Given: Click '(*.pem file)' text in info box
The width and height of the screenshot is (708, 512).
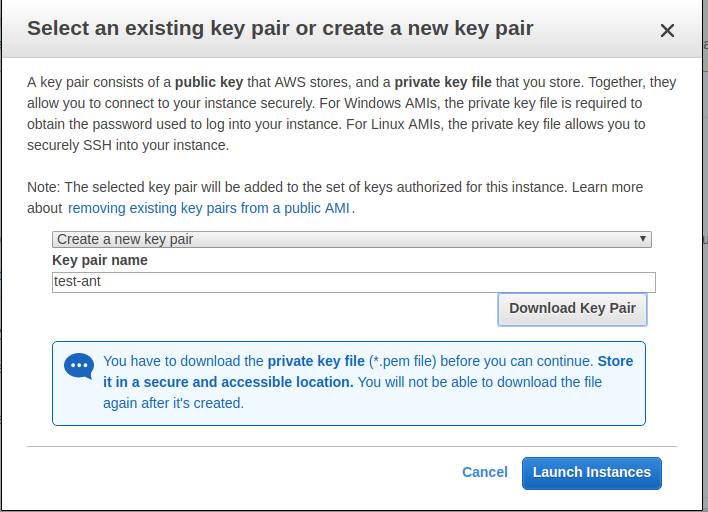Looking at the screenshot, I should [402, 361].
